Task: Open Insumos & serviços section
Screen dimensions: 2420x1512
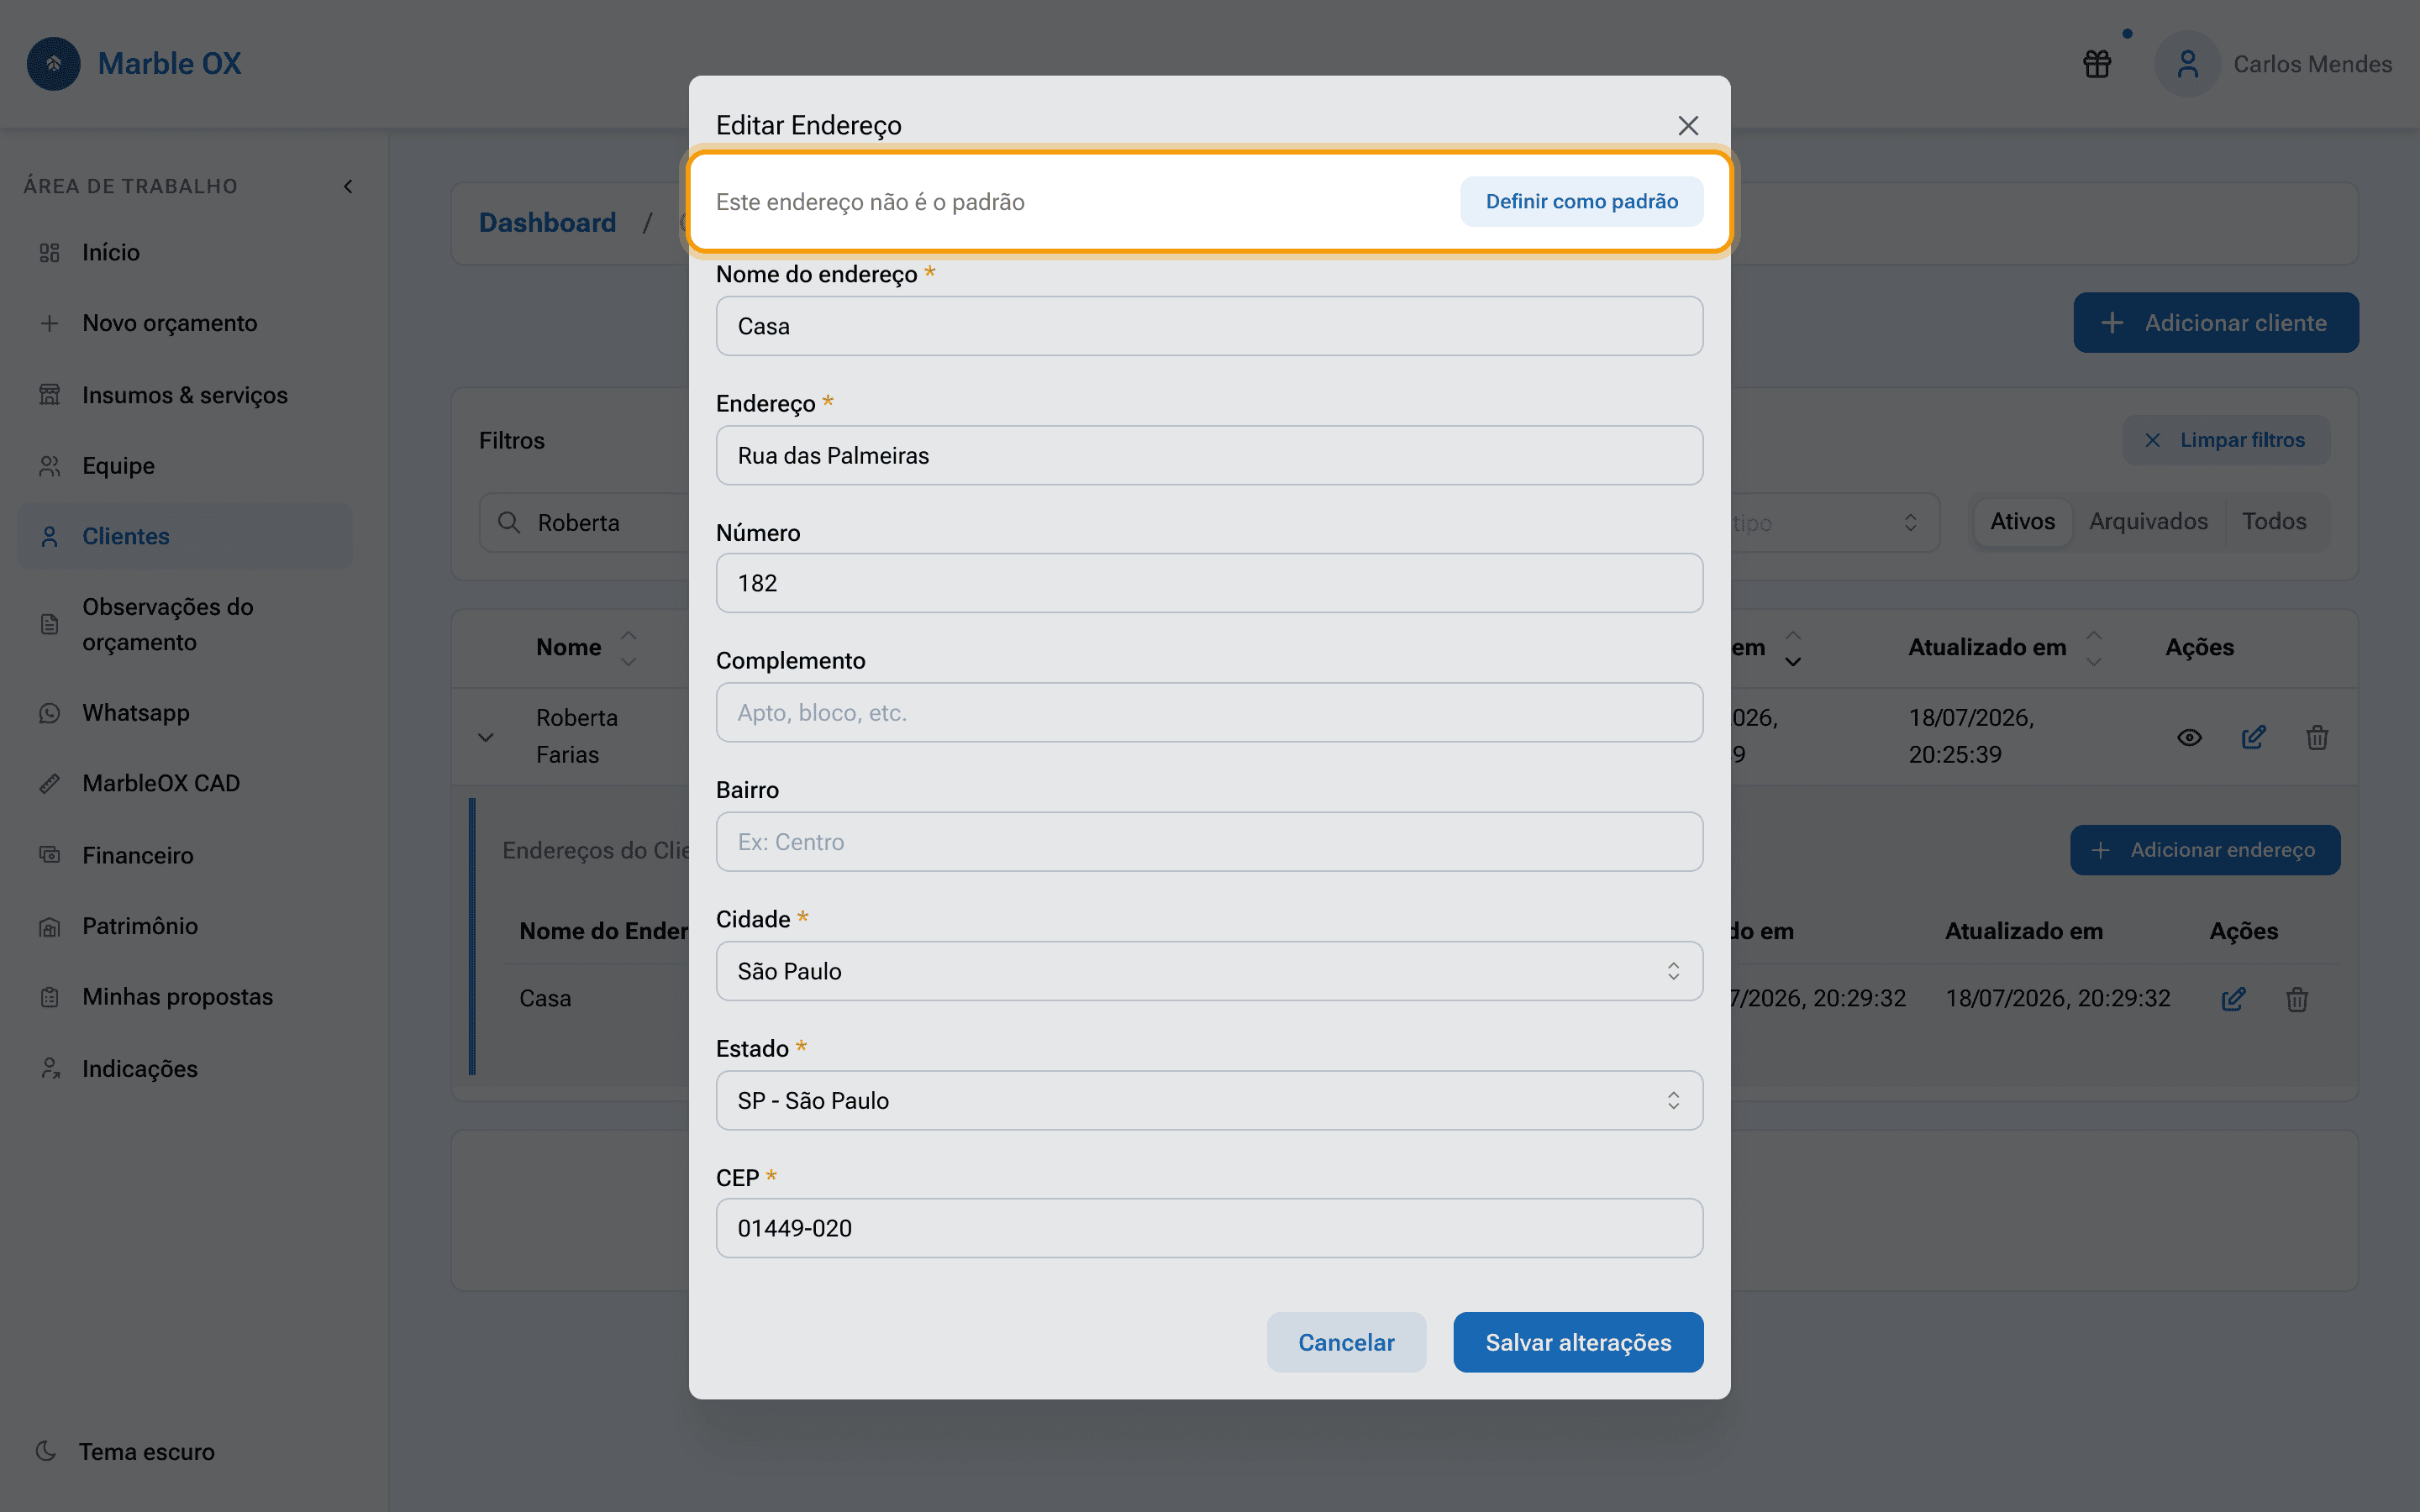Action: pyautogui.click(x=186, y=395)
